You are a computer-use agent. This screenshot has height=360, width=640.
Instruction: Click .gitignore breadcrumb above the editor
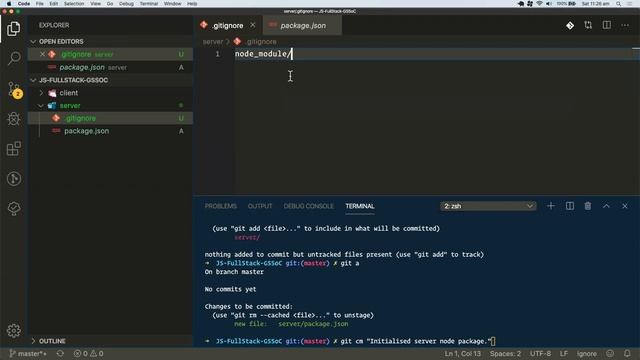coord(261,42)
